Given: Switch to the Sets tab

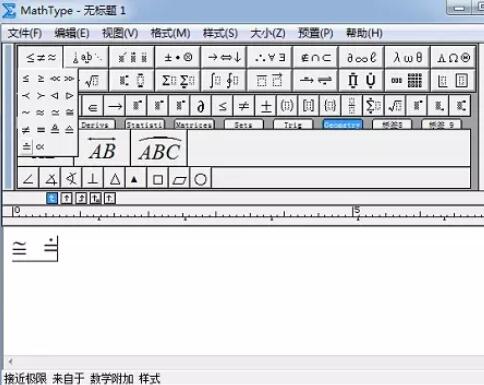Looking at the screenshot, I should (x=244, y=125).
